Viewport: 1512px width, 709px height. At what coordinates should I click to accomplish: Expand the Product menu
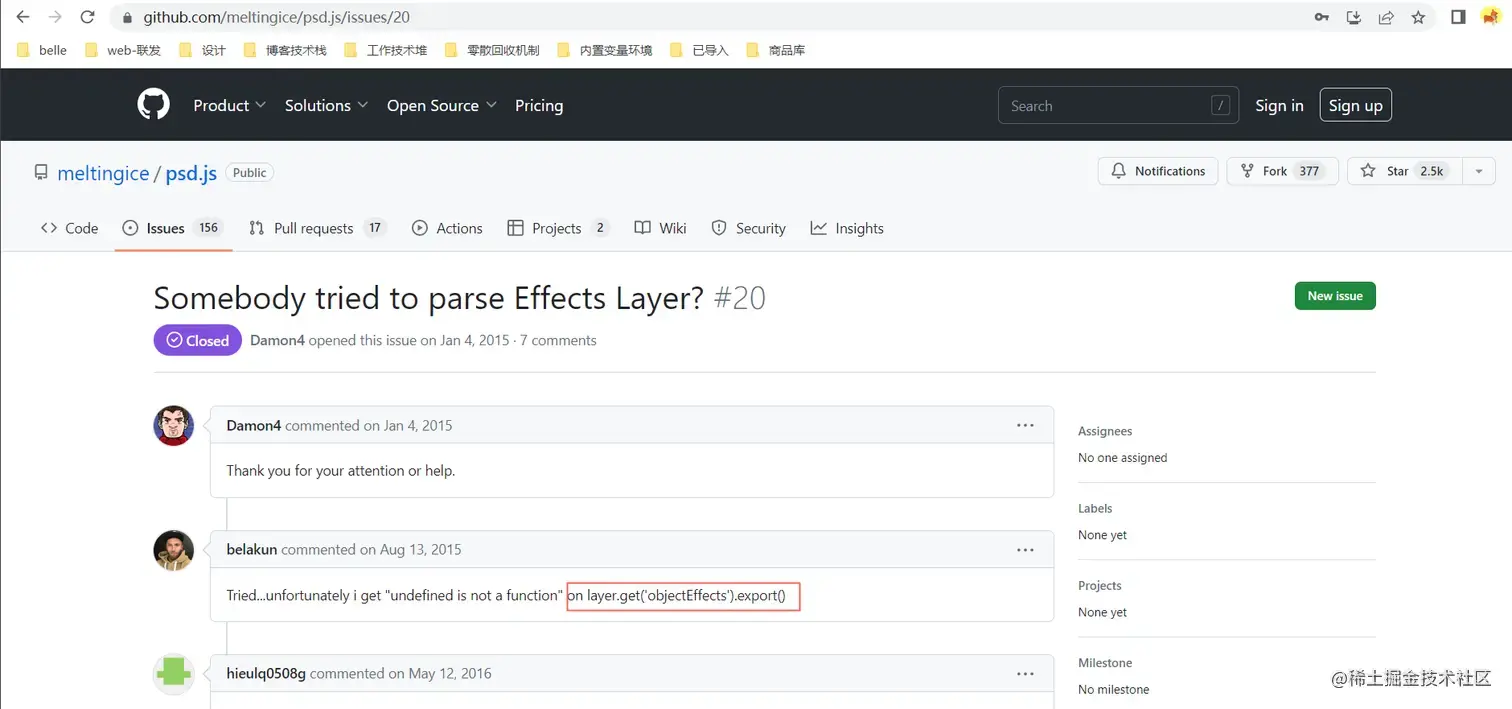(229, 105)
